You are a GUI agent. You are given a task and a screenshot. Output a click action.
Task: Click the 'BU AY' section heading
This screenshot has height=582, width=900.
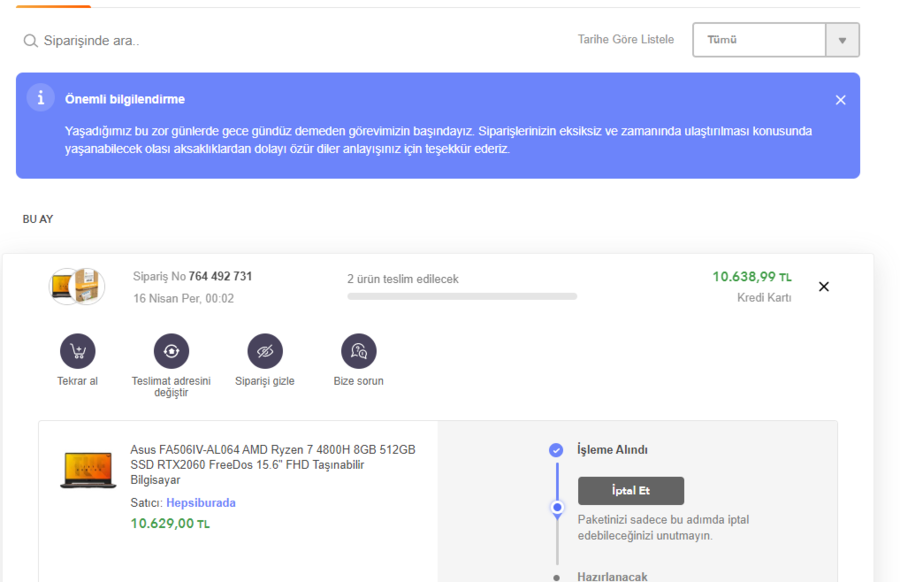38,219
